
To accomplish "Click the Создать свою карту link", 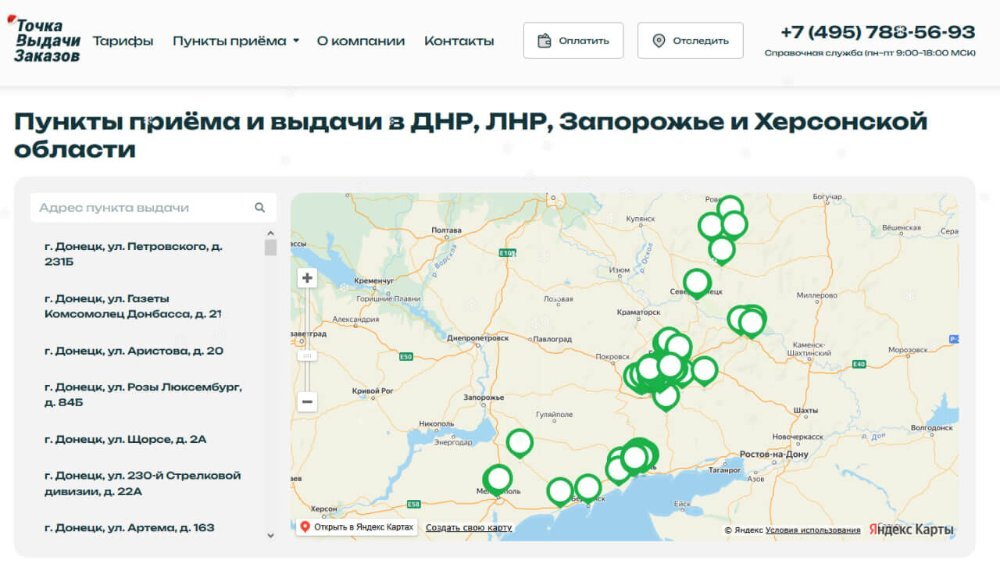I will [x=468, y=527].
